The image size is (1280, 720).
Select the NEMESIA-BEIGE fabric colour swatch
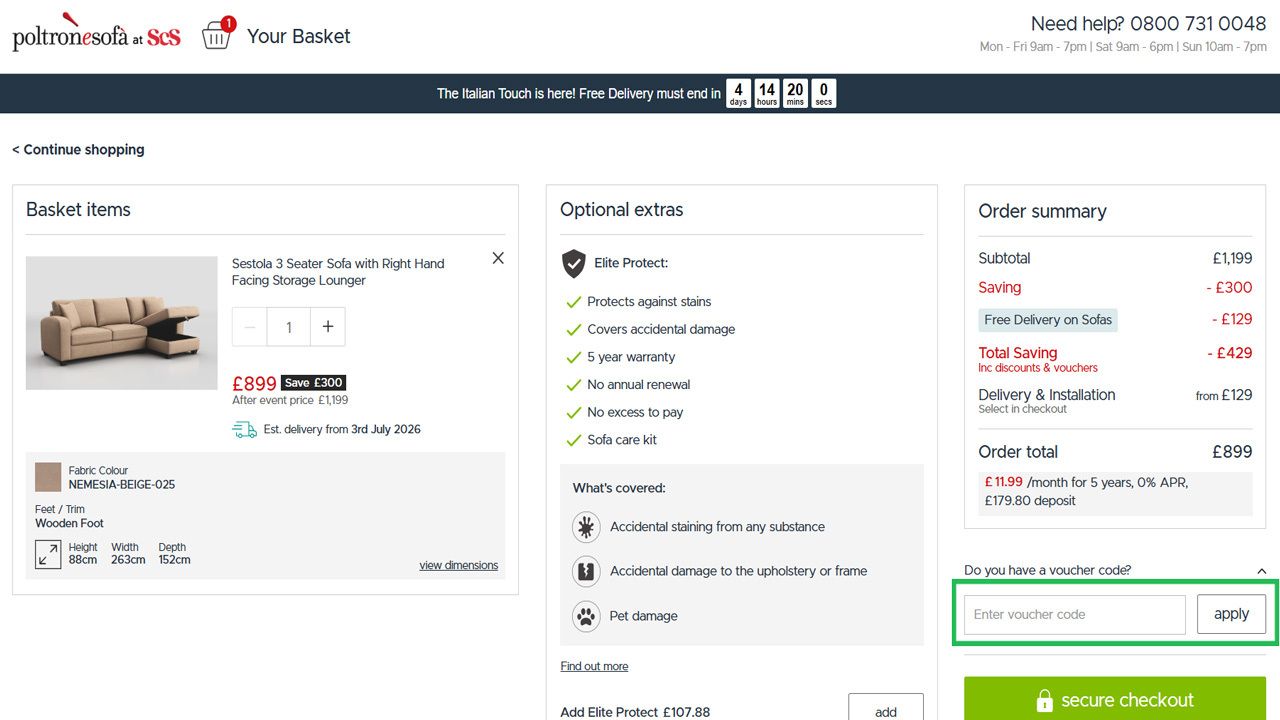click(49, 477)
